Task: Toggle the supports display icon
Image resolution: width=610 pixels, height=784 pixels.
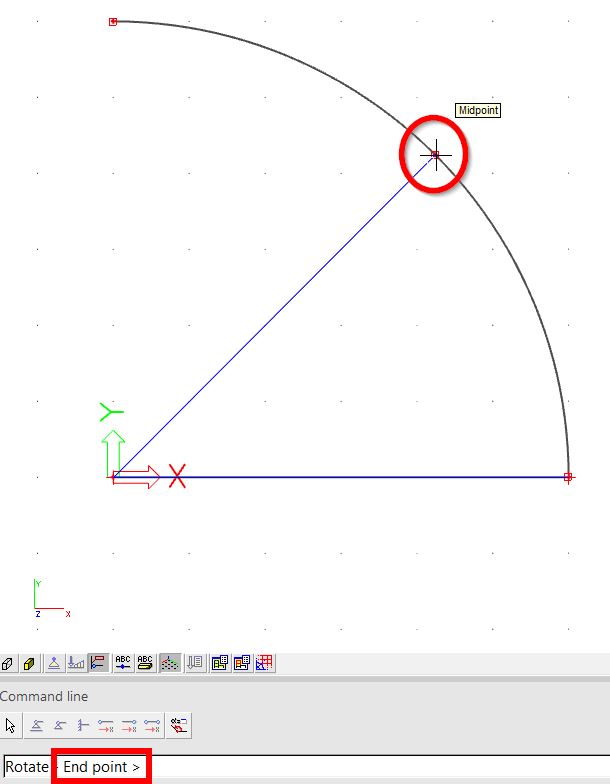Action: 54,664
